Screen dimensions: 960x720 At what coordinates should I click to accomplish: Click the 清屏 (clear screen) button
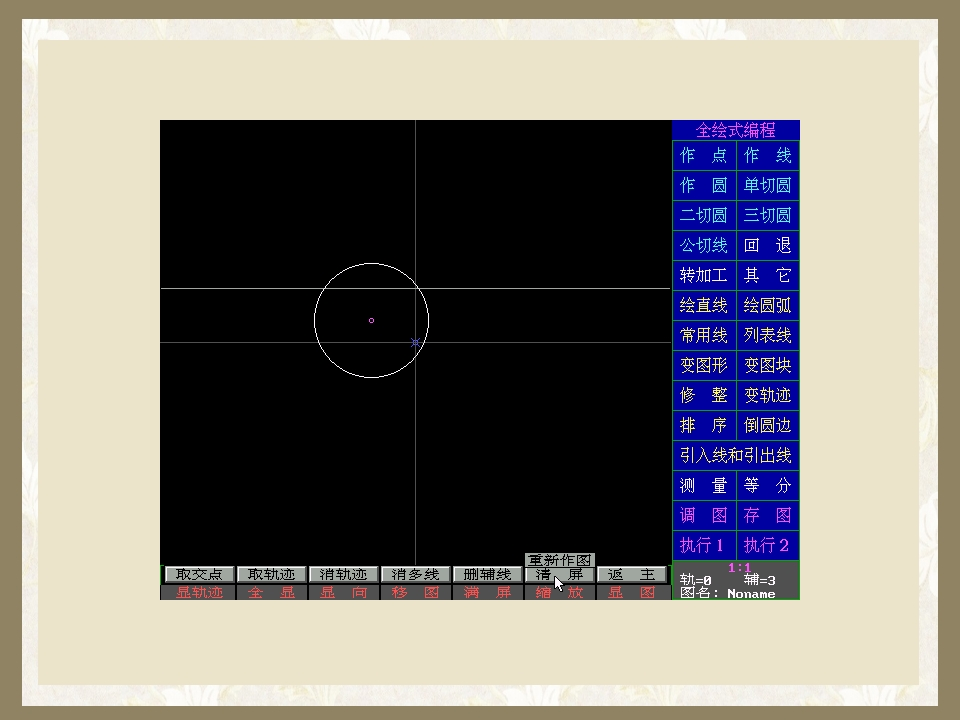tap(560, 575)
